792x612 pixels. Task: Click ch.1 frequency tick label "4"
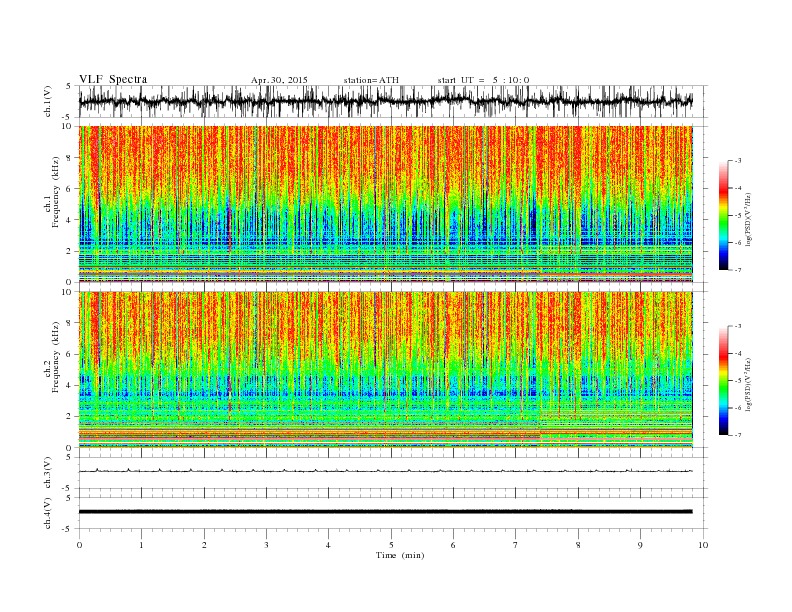(x=70, y=220)
